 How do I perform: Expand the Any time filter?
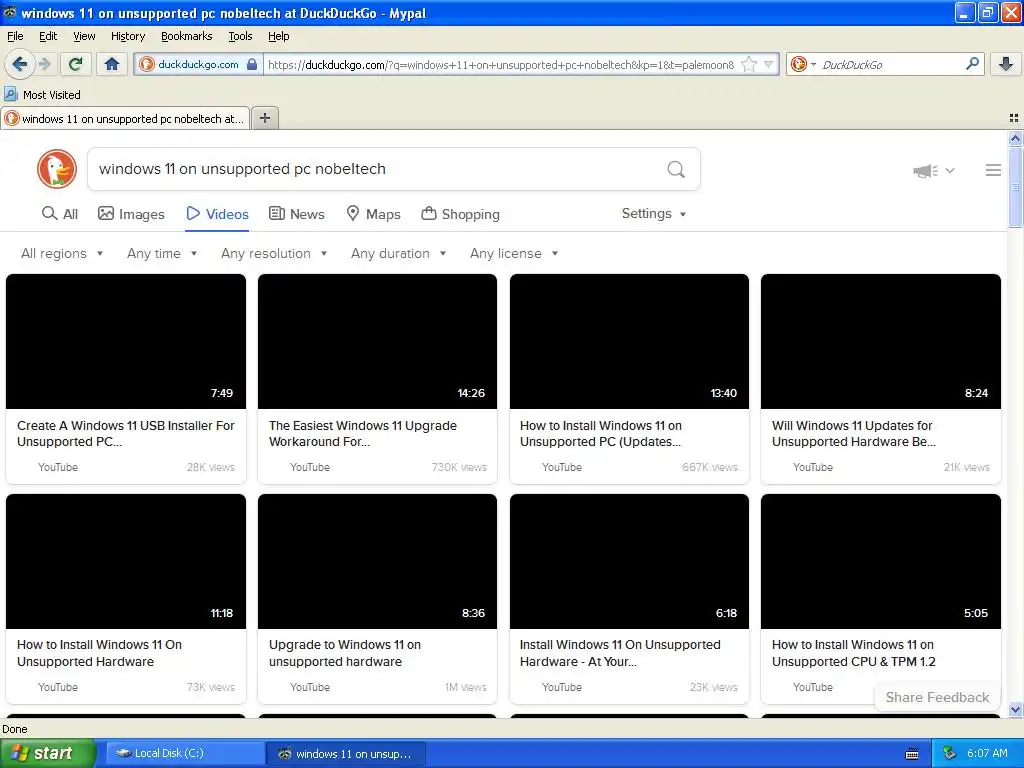(162, 253)
